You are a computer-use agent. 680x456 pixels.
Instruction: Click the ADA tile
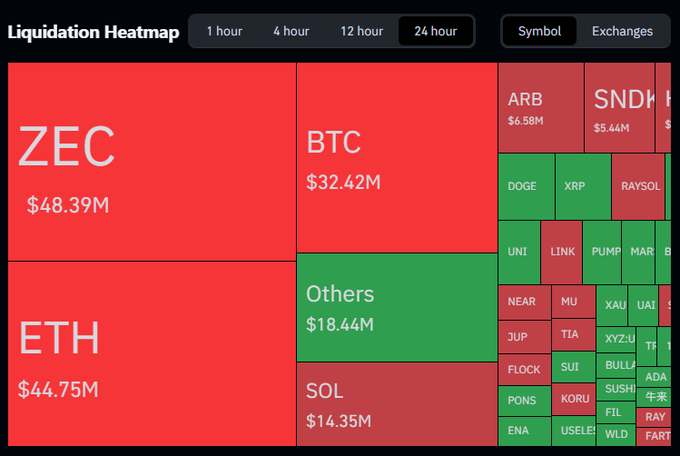[654, 377]
